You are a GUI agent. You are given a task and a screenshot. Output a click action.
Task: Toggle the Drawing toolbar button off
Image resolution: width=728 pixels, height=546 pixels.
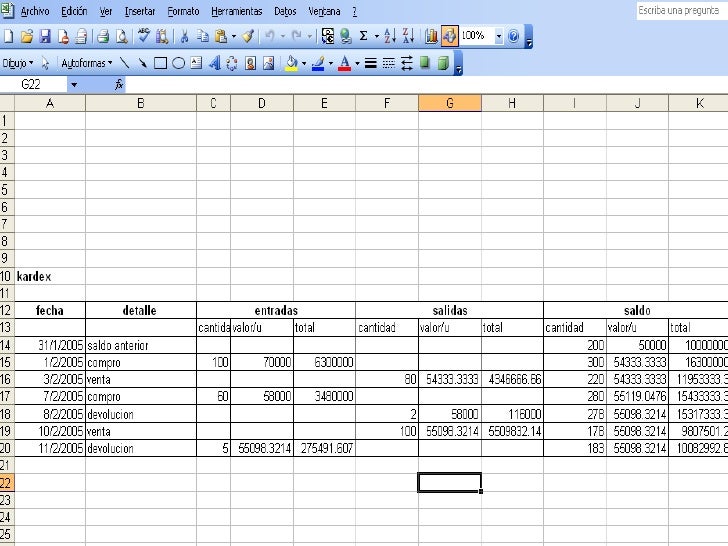449,36
